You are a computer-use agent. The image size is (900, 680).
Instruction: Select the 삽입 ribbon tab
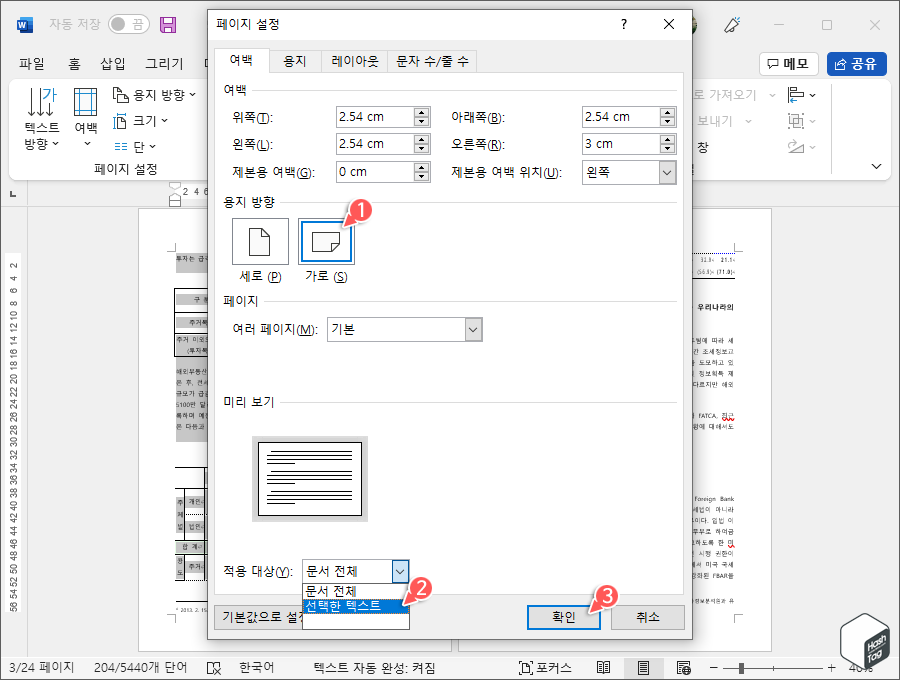pos(113,63)
